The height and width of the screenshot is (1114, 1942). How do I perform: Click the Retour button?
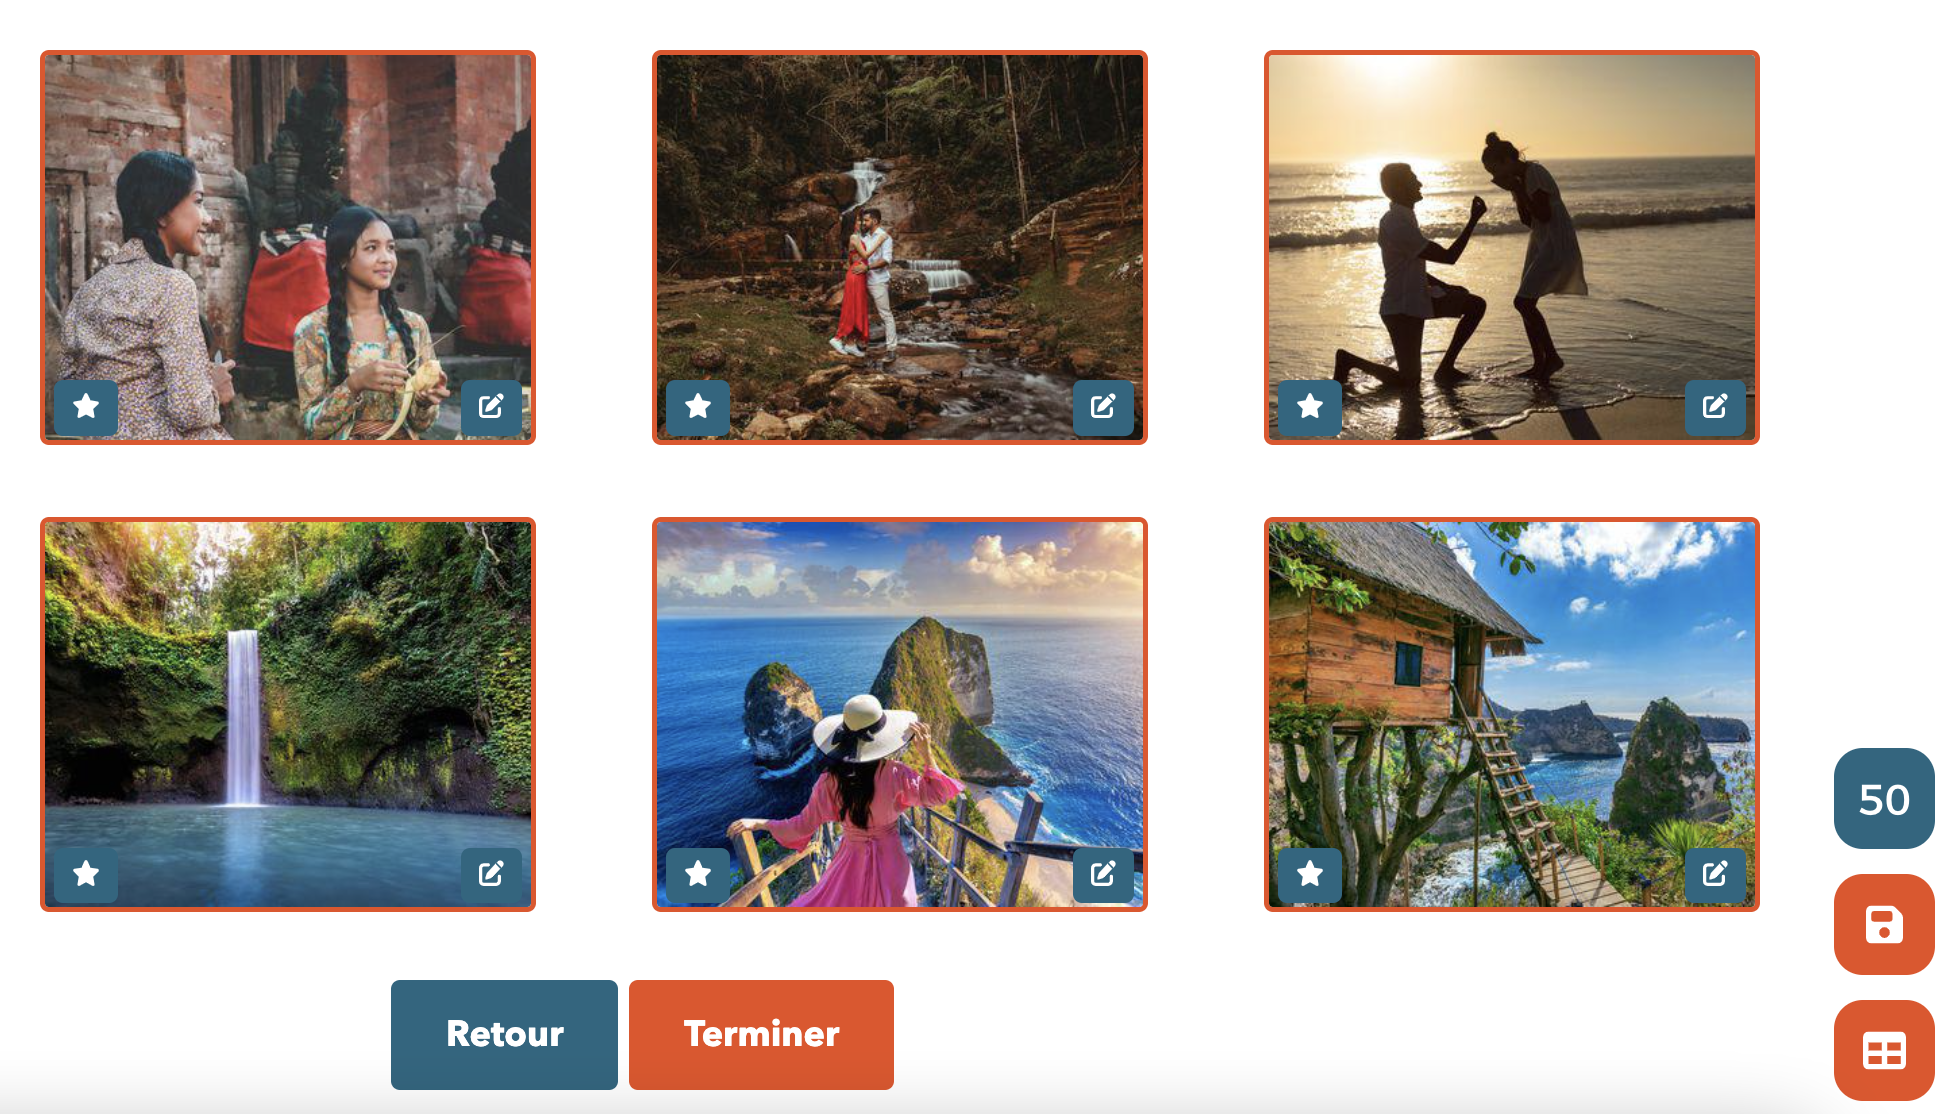[504, 1034]
